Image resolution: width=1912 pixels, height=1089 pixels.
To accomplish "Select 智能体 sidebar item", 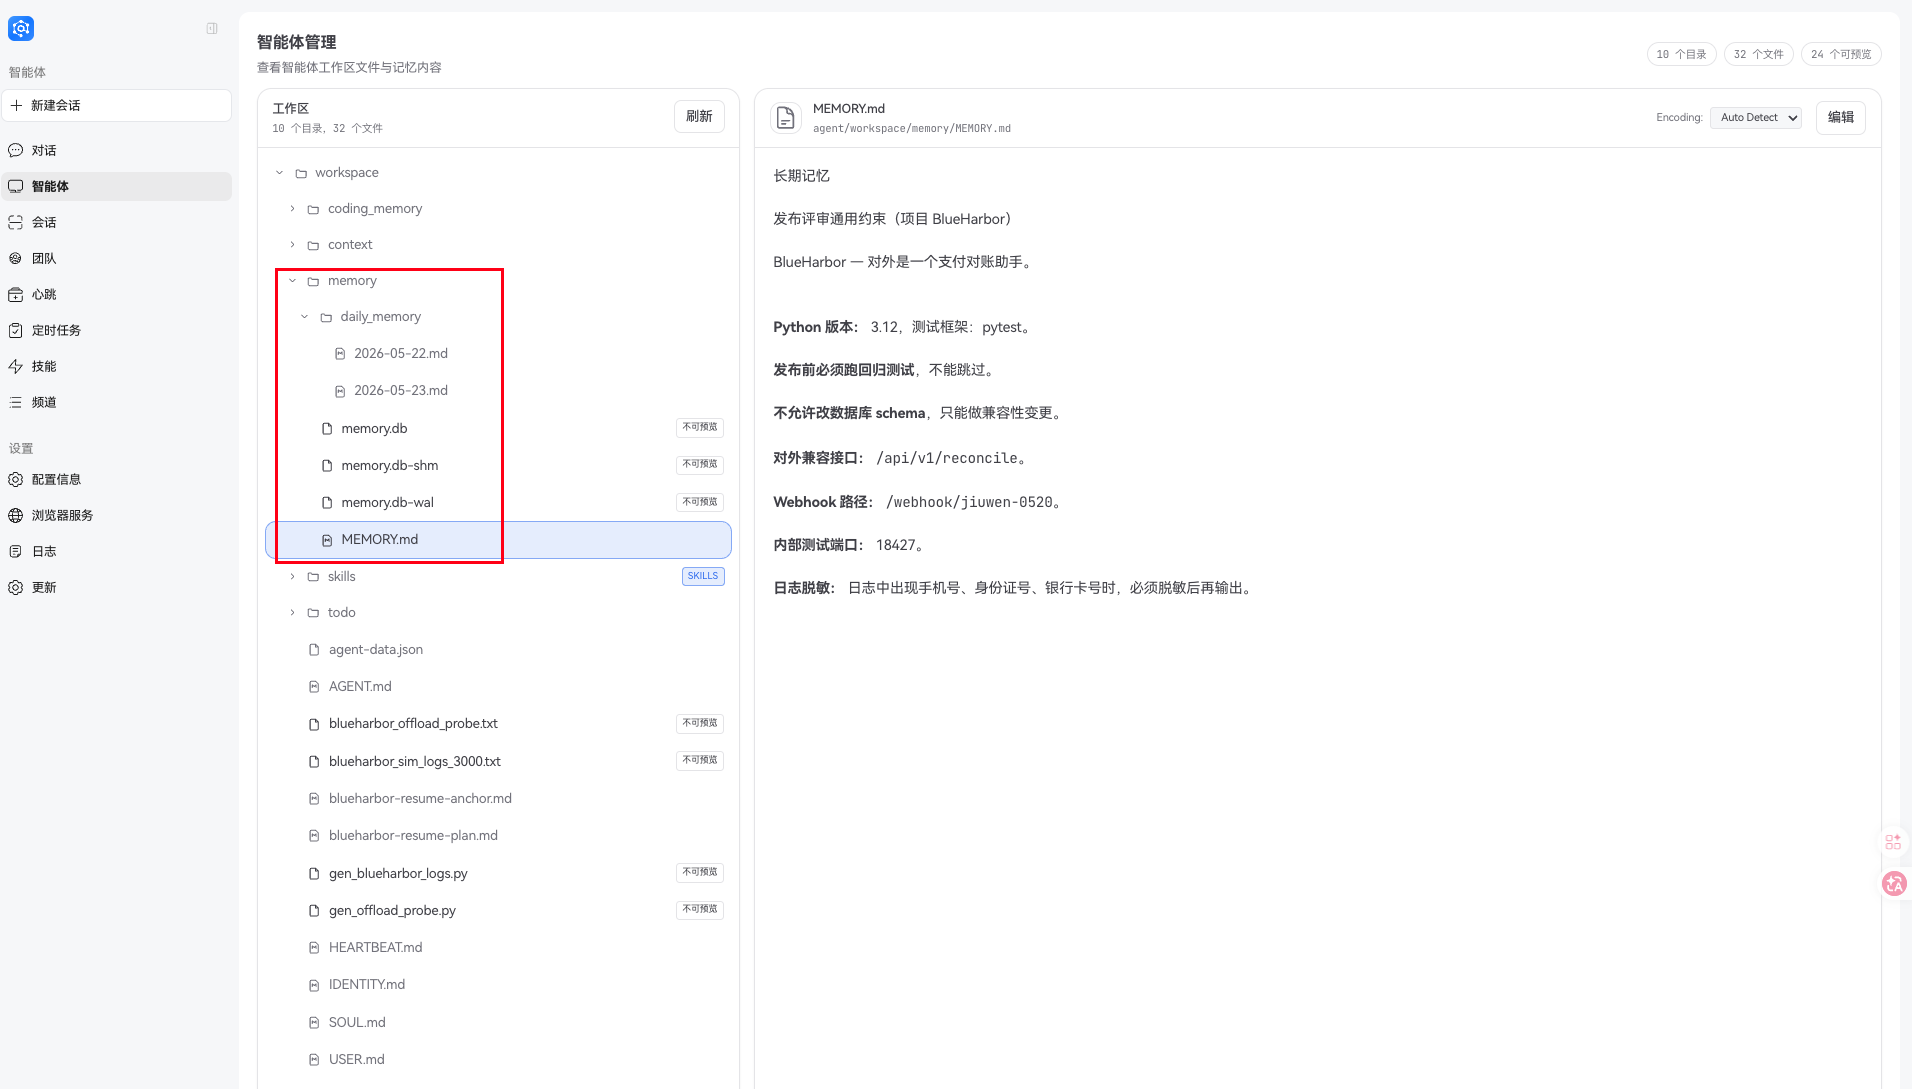I will pyautogui.click(x=117, y=186).
